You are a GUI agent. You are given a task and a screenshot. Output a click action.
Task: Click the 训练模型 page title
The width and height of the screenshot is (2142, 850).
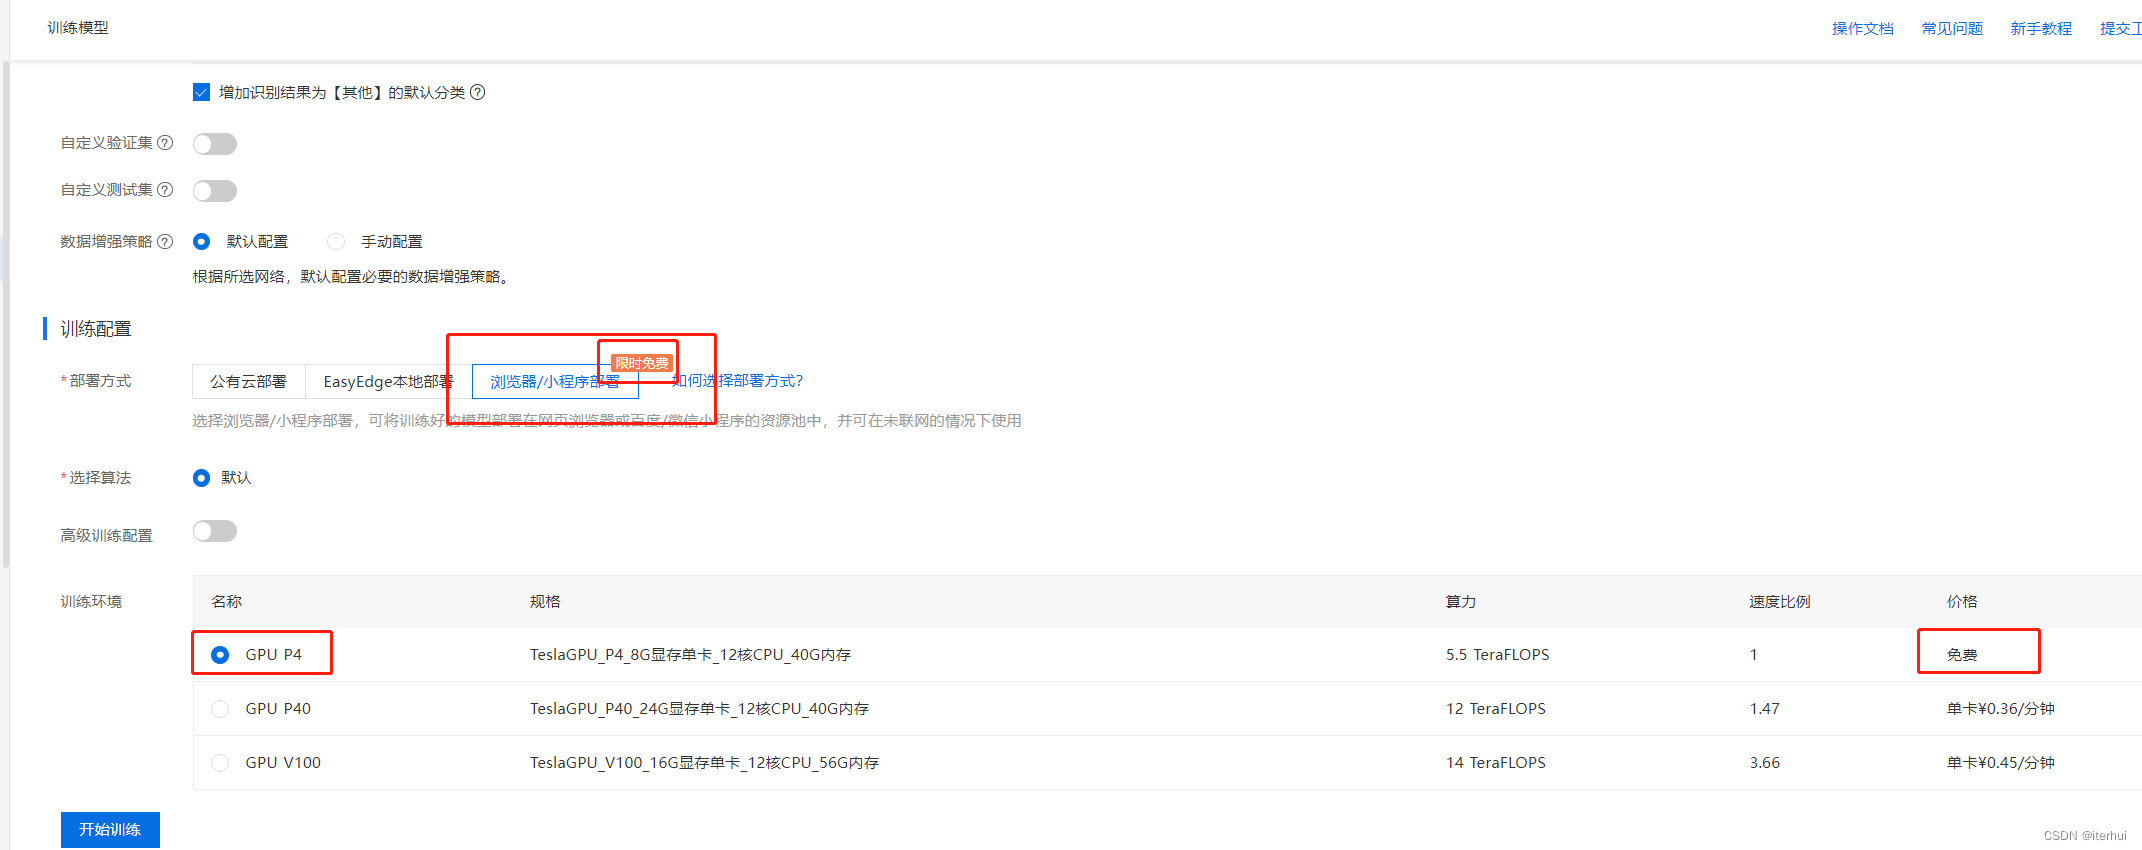pos(78,28)
